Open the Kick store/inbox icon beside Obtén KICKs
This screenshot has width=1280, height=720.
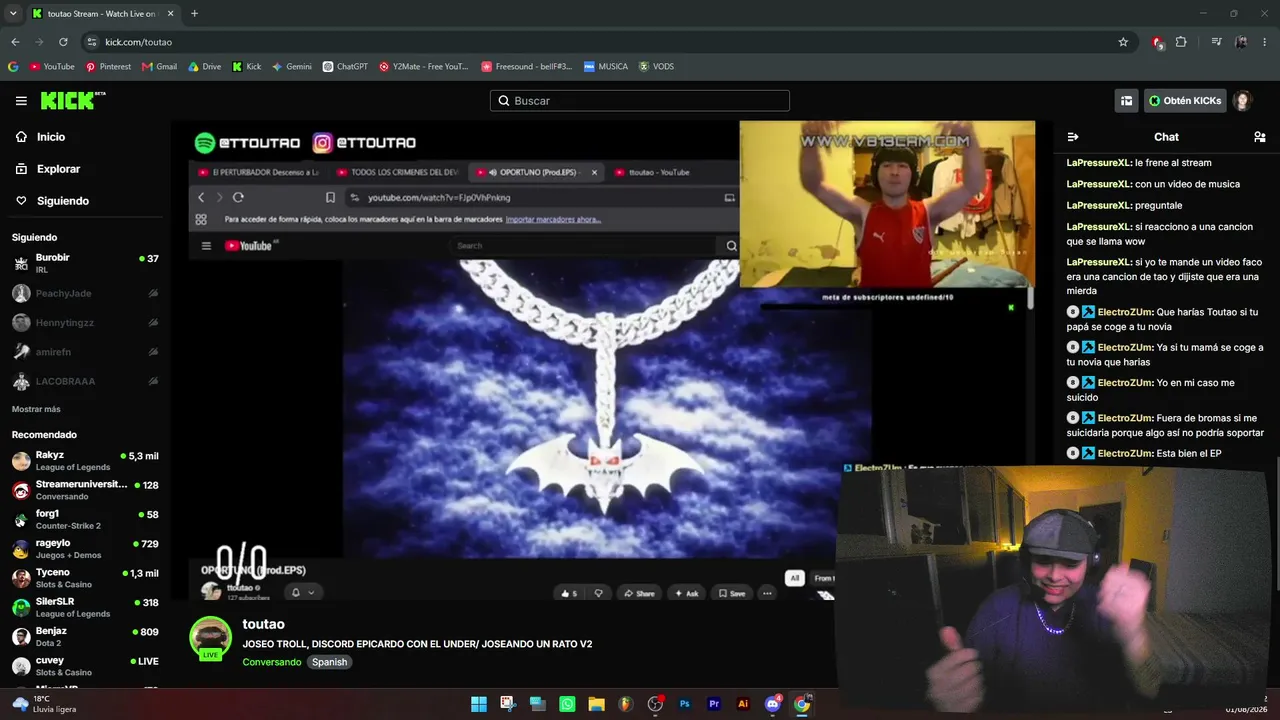1126,101
